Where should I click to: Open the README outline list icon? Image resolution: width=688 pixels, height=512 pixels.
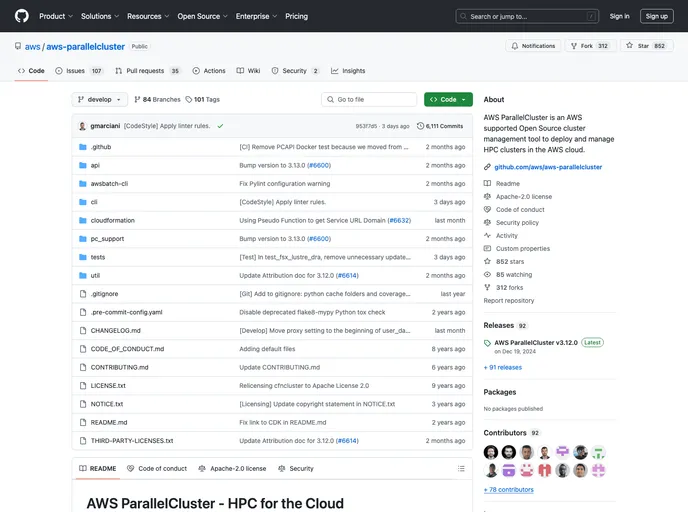[461, 469]
